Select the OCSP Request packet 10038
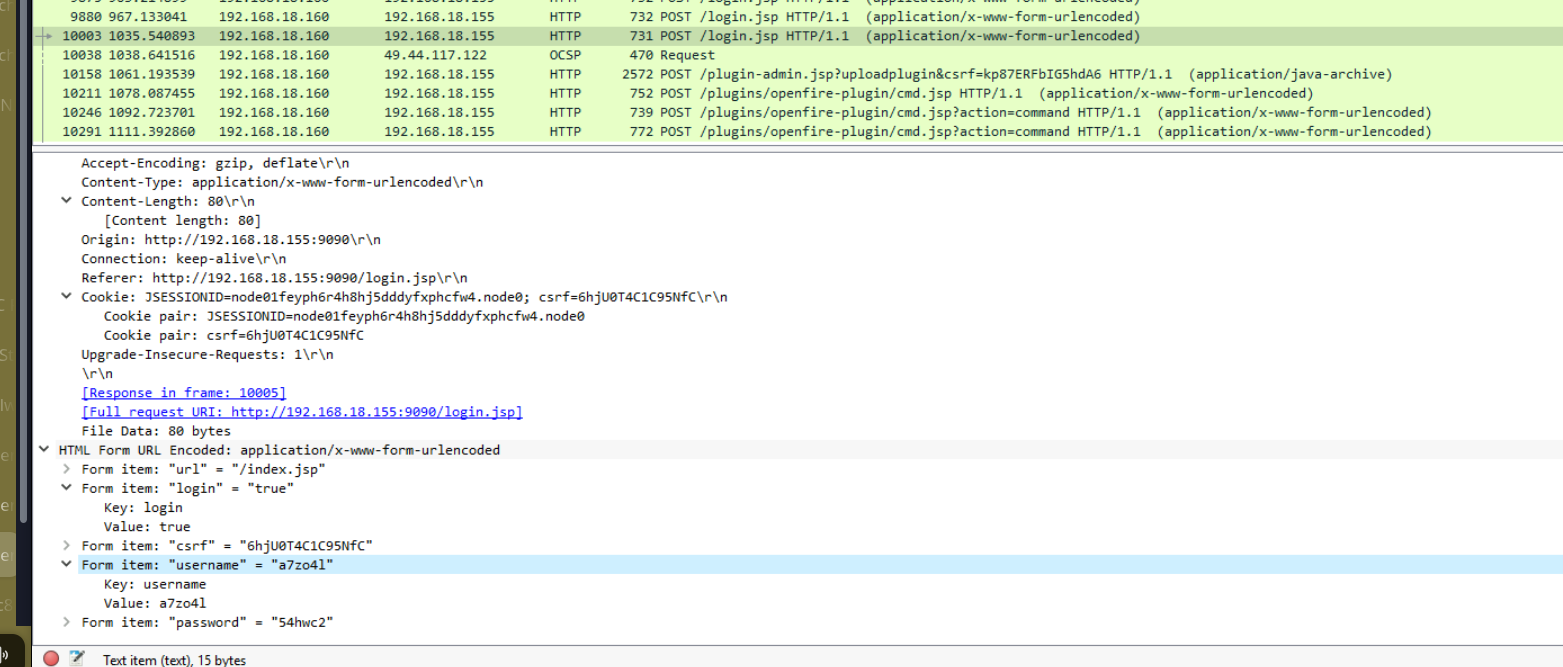The width and height of the screenshot is (1563, 667). click(700, 55)
